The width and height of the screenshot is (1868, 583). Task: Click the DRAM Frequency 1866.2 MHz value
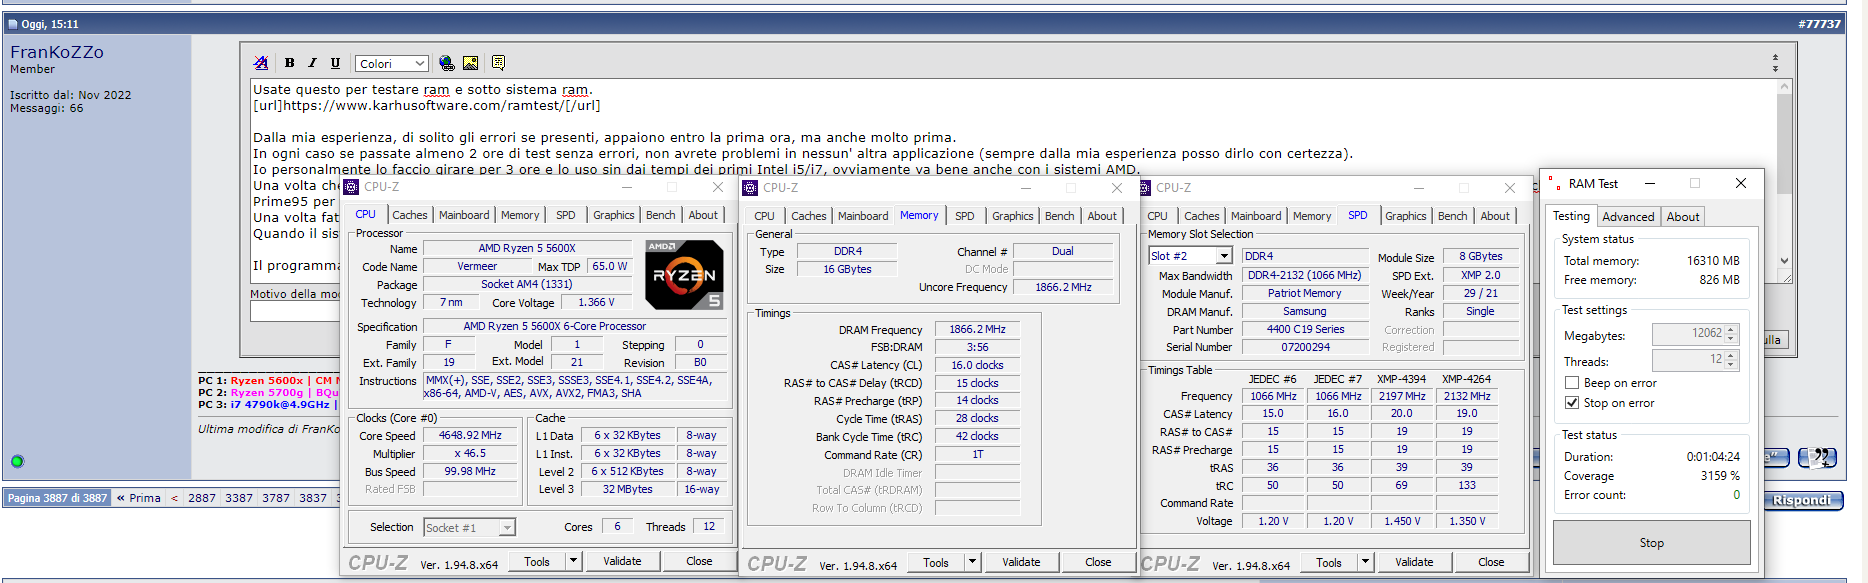point(977,329)
